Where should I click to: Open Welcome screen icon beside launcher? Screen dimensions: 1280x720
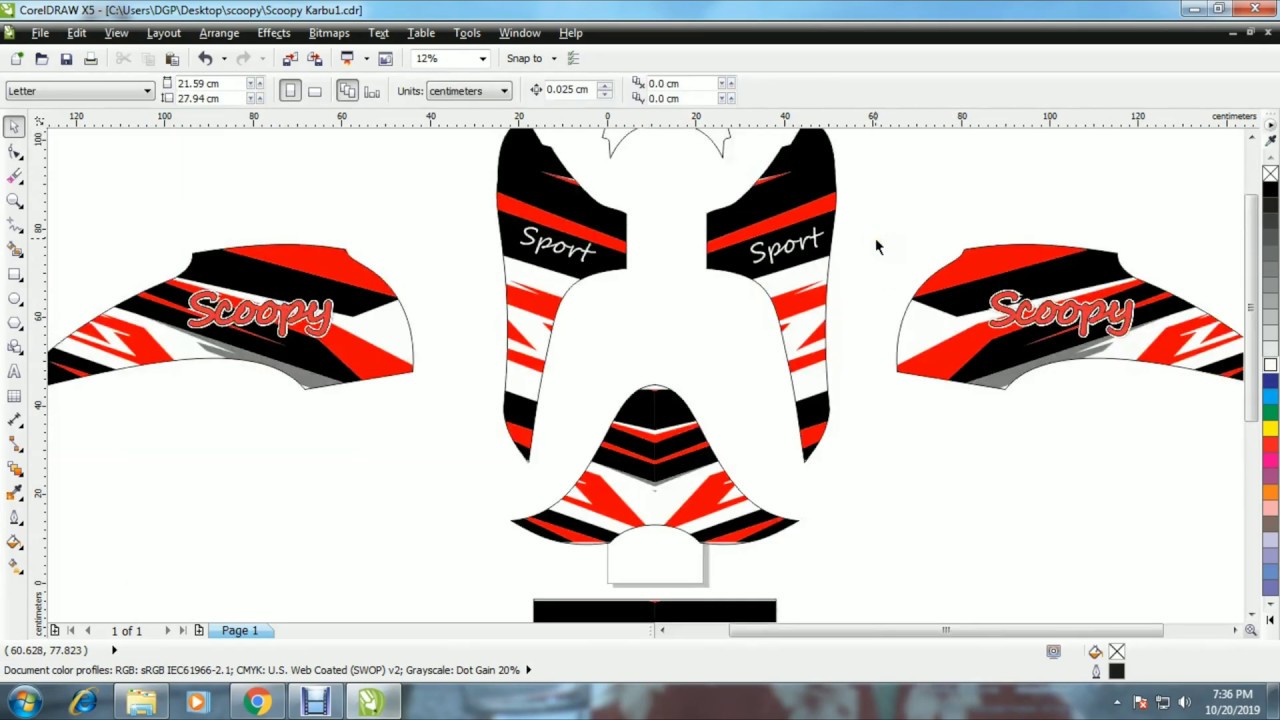[385, 59]
